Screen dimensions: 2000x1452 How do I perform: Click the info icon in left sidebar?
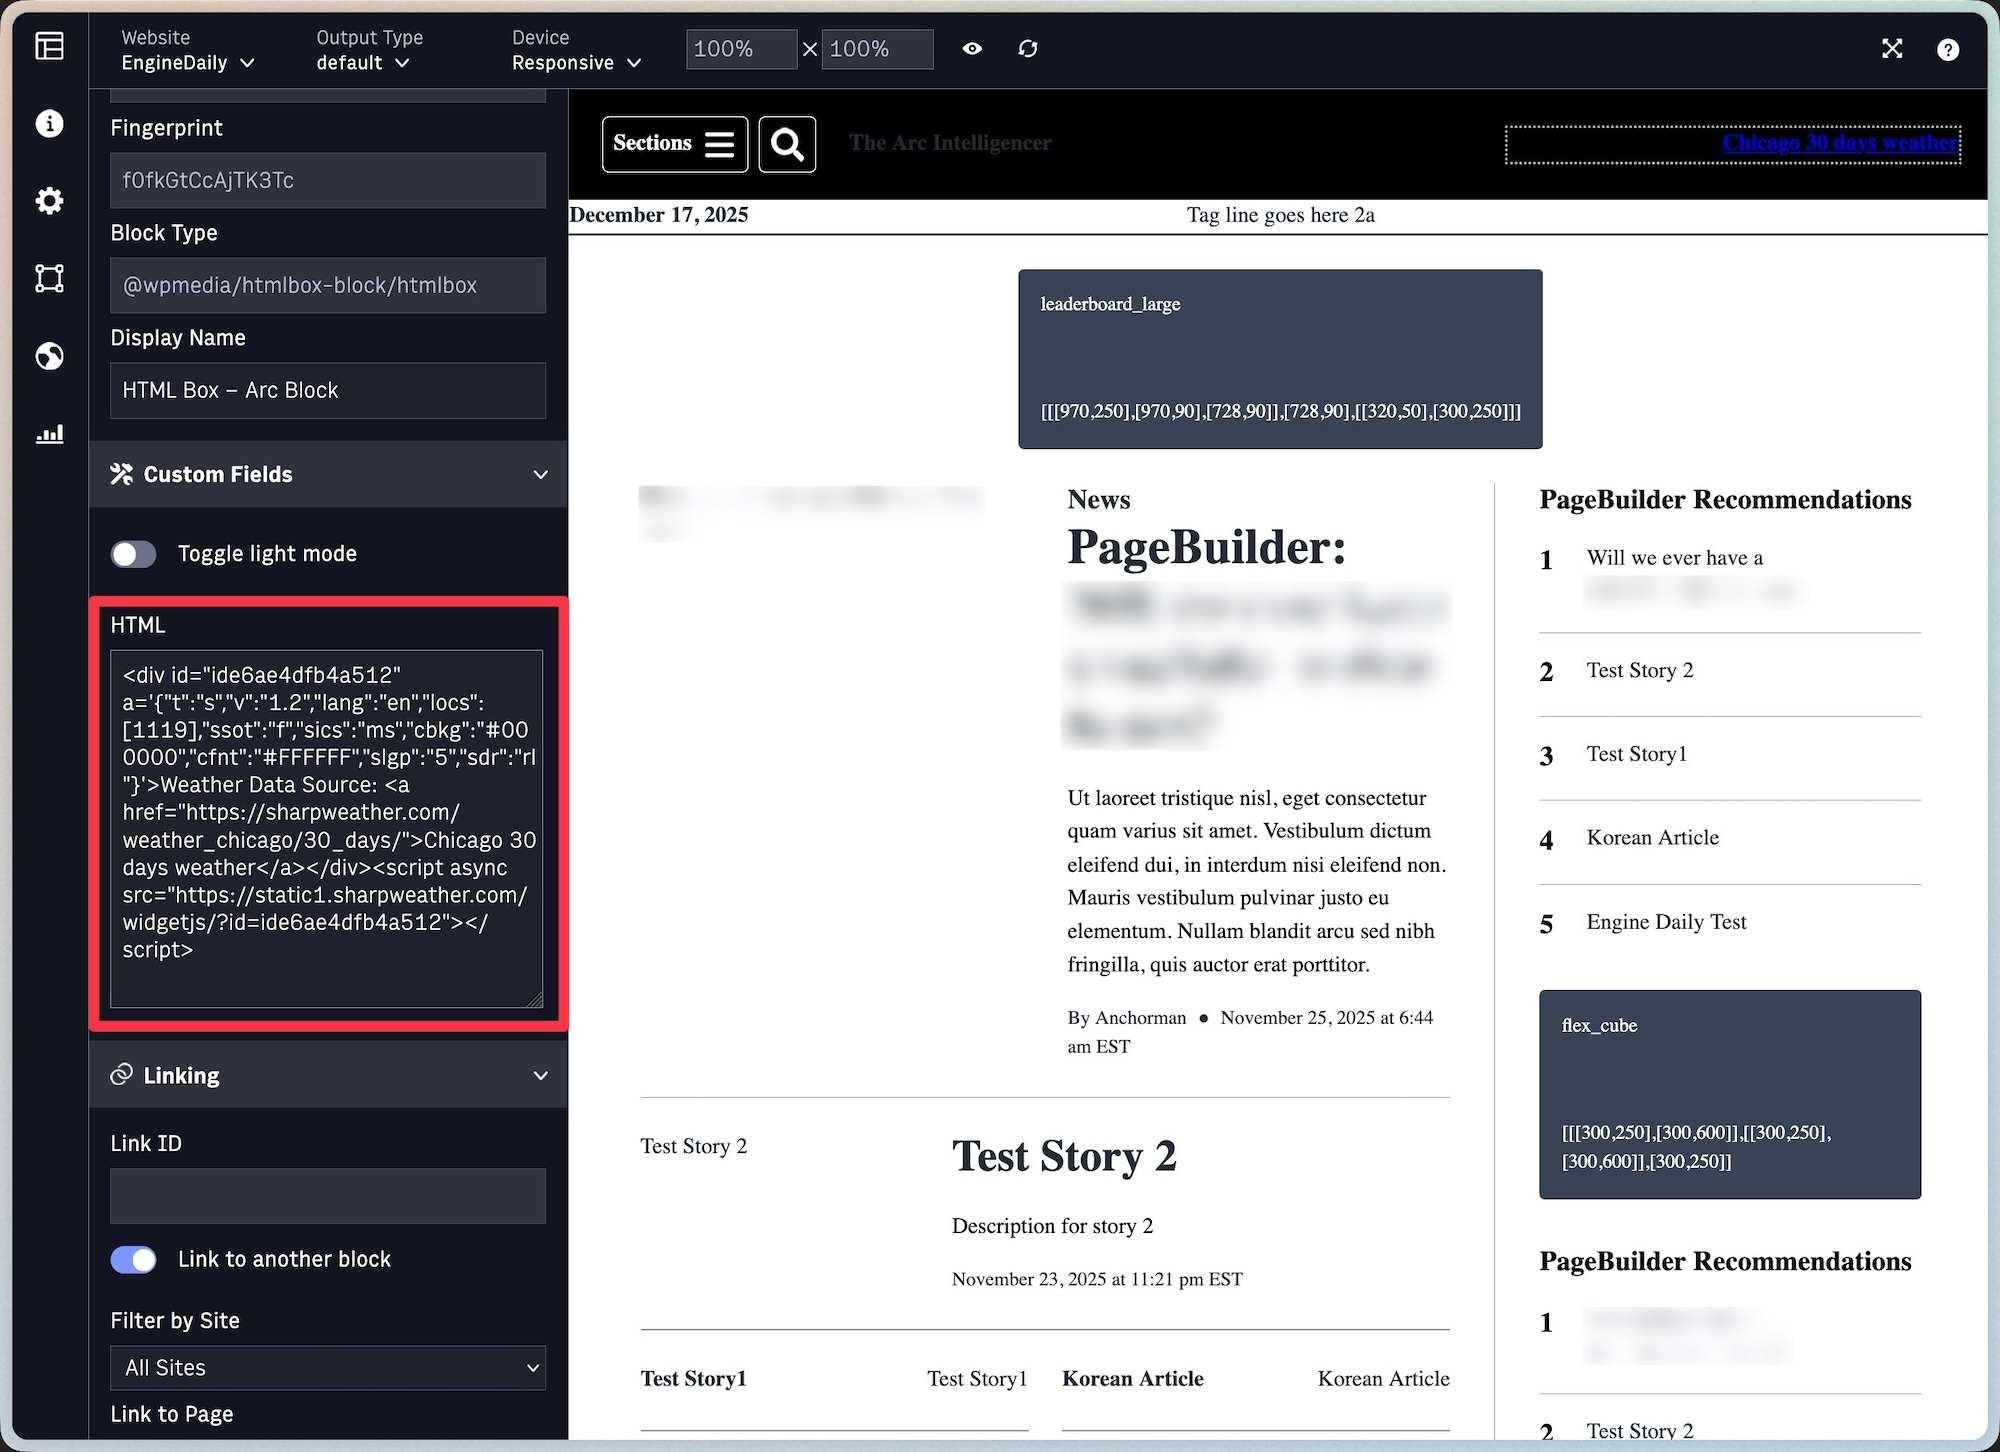coord(49,123)
